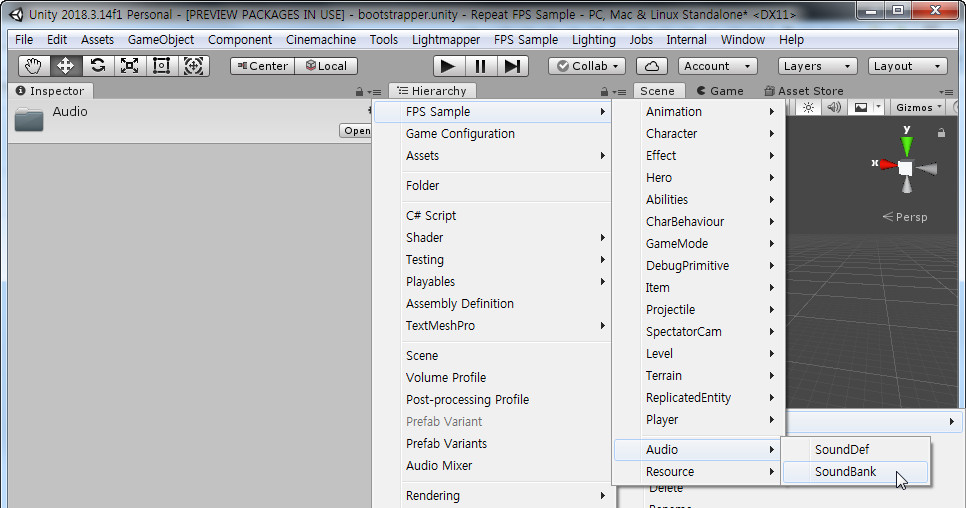The width and height of the screenshot is (966, 508).
Task: Toggle Persp projection label
Action: (905, 217)
